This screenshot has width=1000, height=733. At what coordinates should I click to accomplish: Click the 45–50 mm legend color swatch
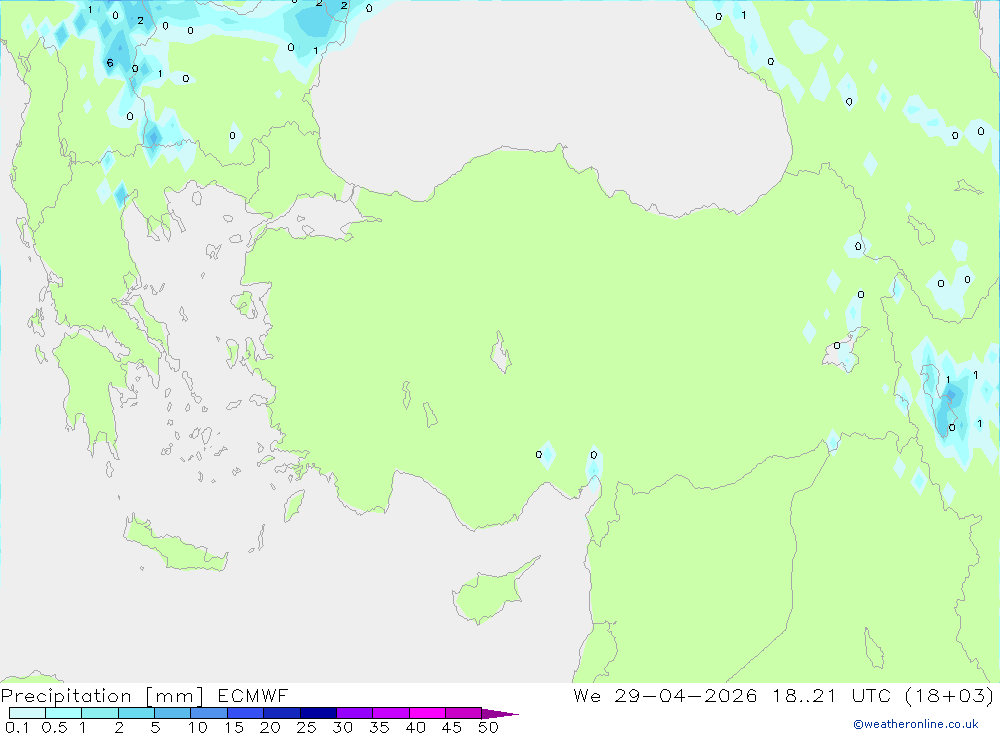(464, 713)
